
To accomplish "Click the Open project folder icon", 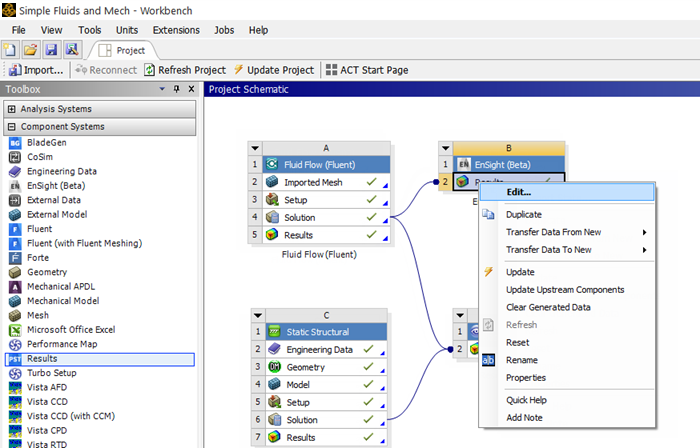I will tap(30, 50).
